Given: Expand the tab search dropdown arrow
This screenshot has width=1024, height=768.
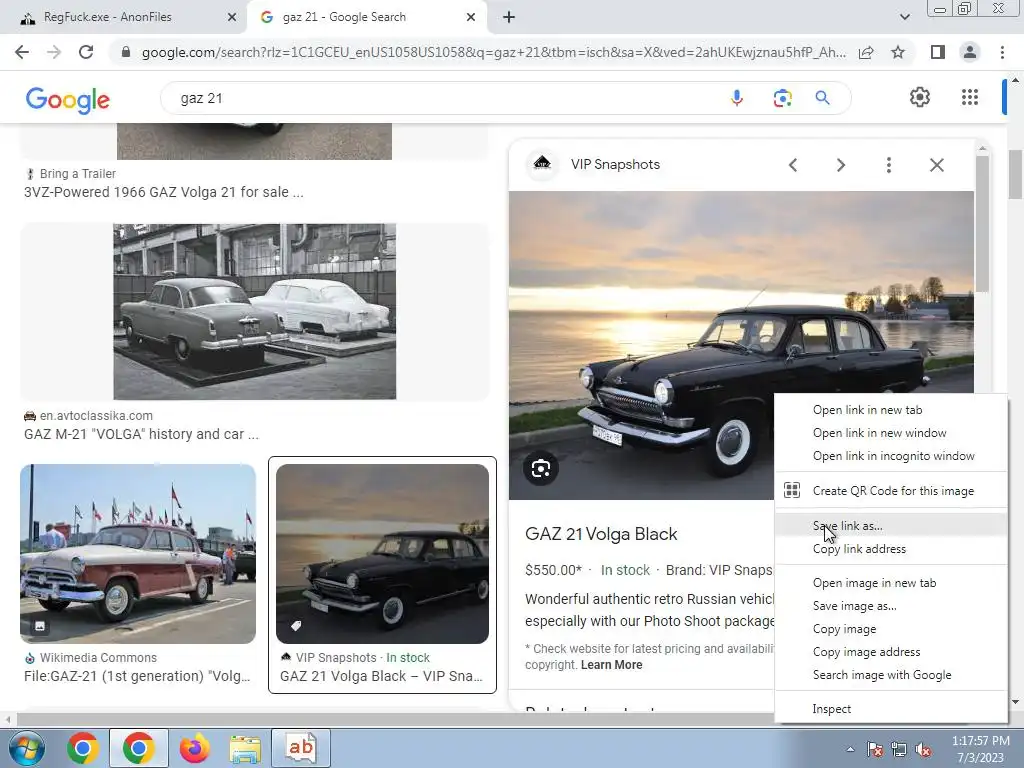Looking at the screenshot, I should [x=904, y=17].
